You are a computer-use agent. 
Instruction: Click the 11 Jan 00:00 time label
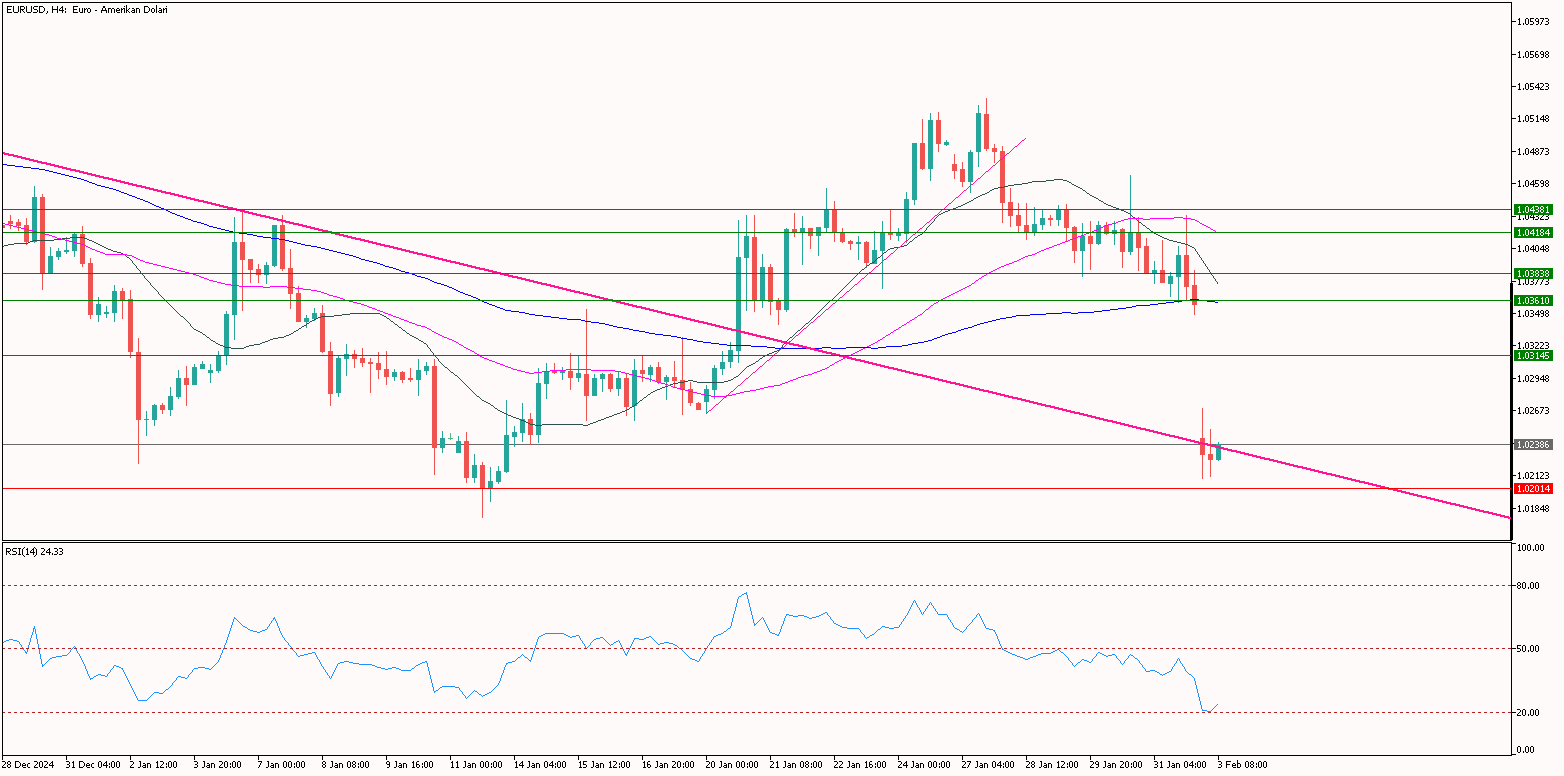(x=476, y=765)
